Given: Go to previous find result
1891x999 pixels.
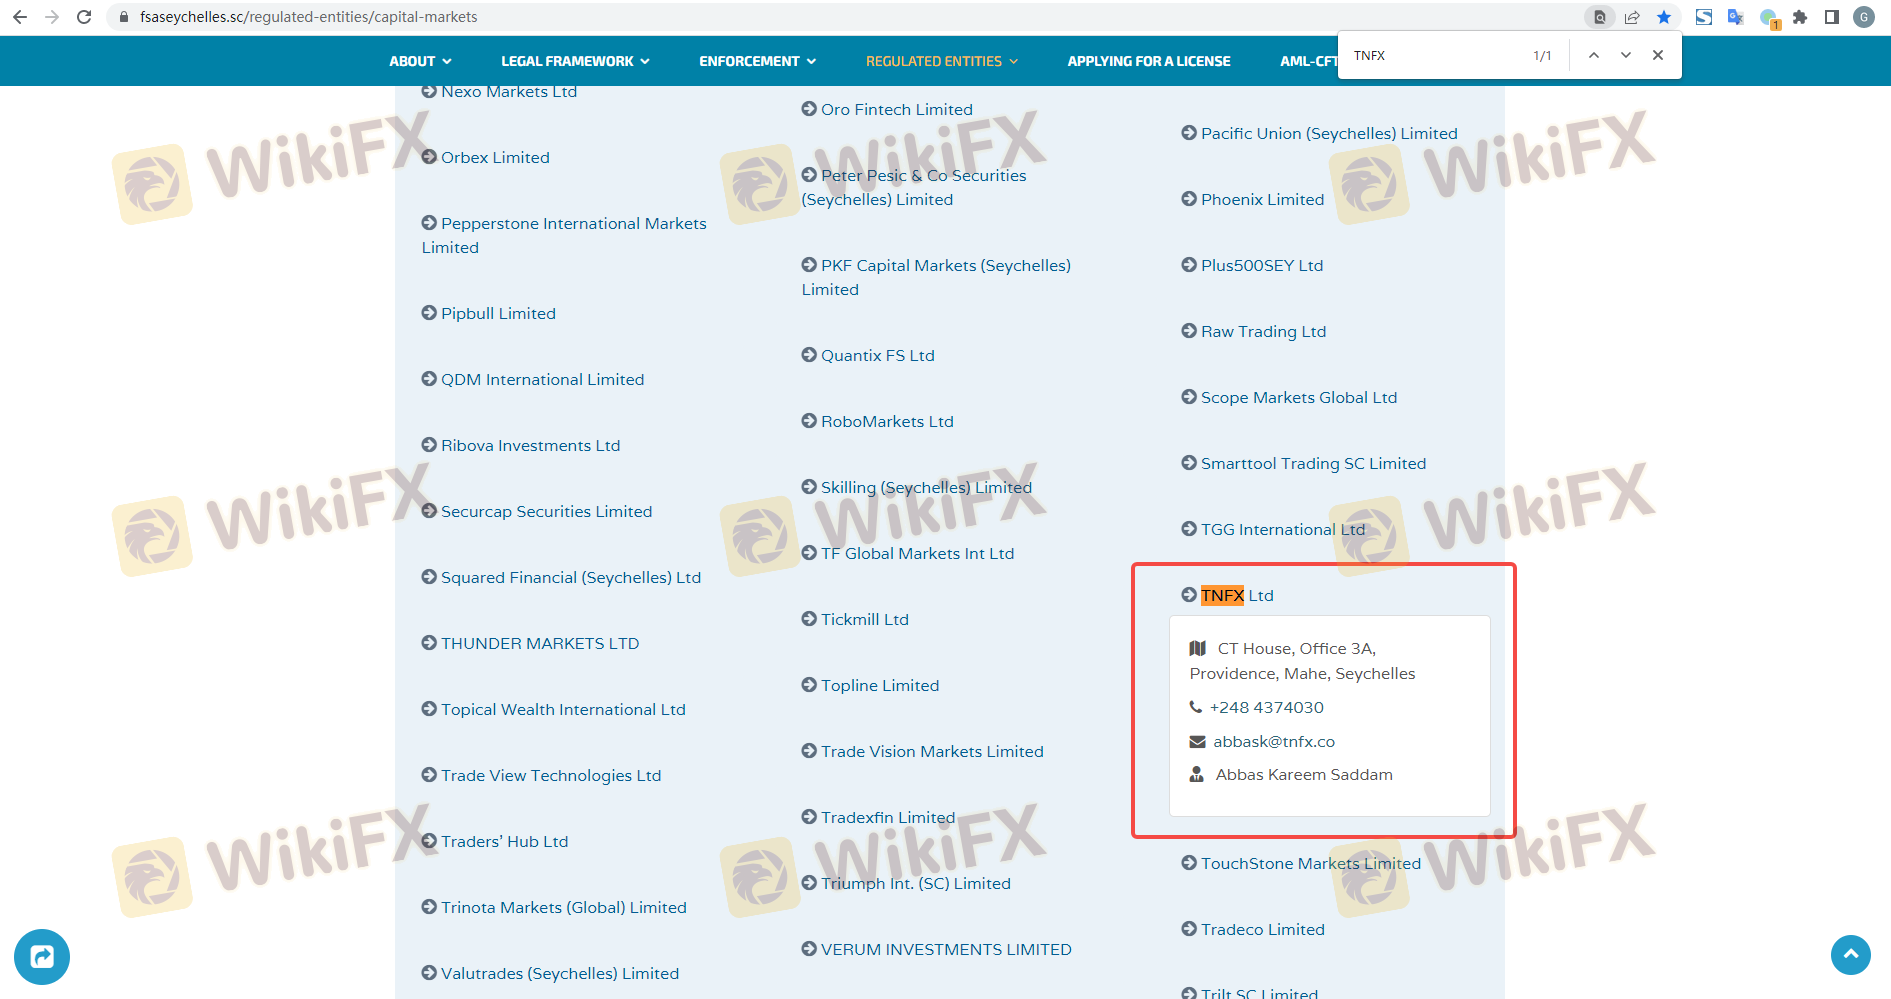Looking at the screenshot, I should point(1594,55).
